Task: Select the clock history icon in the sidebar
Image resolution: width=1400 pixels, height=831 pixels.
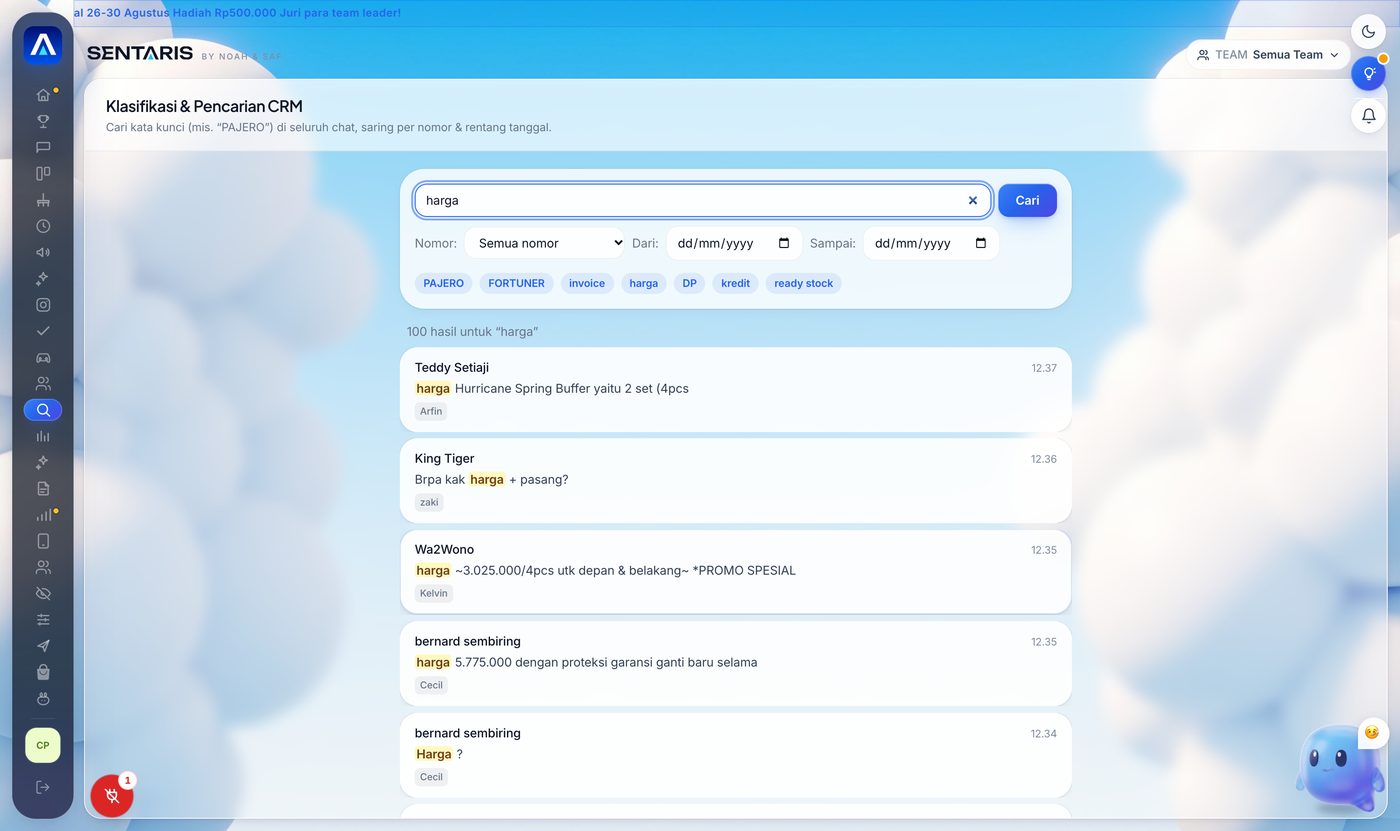Action: [x=43, y=226]
